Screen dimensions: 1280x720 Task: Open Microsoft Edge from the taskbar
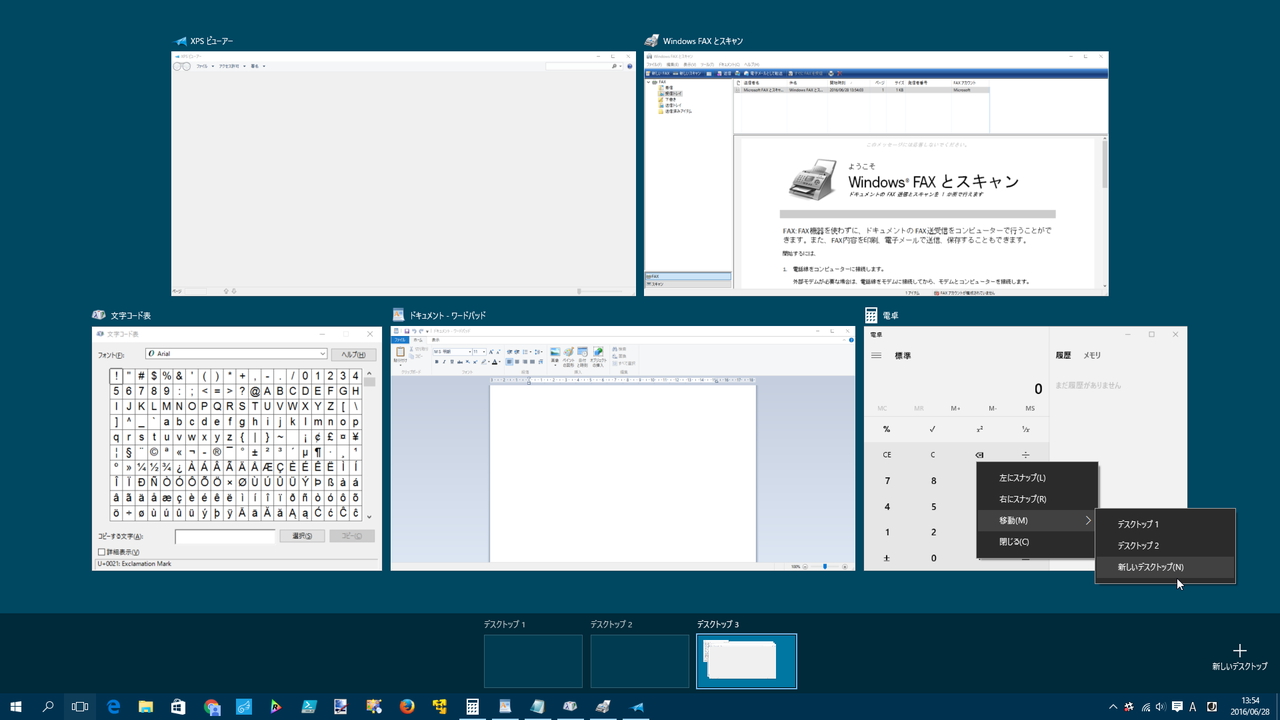113,707
